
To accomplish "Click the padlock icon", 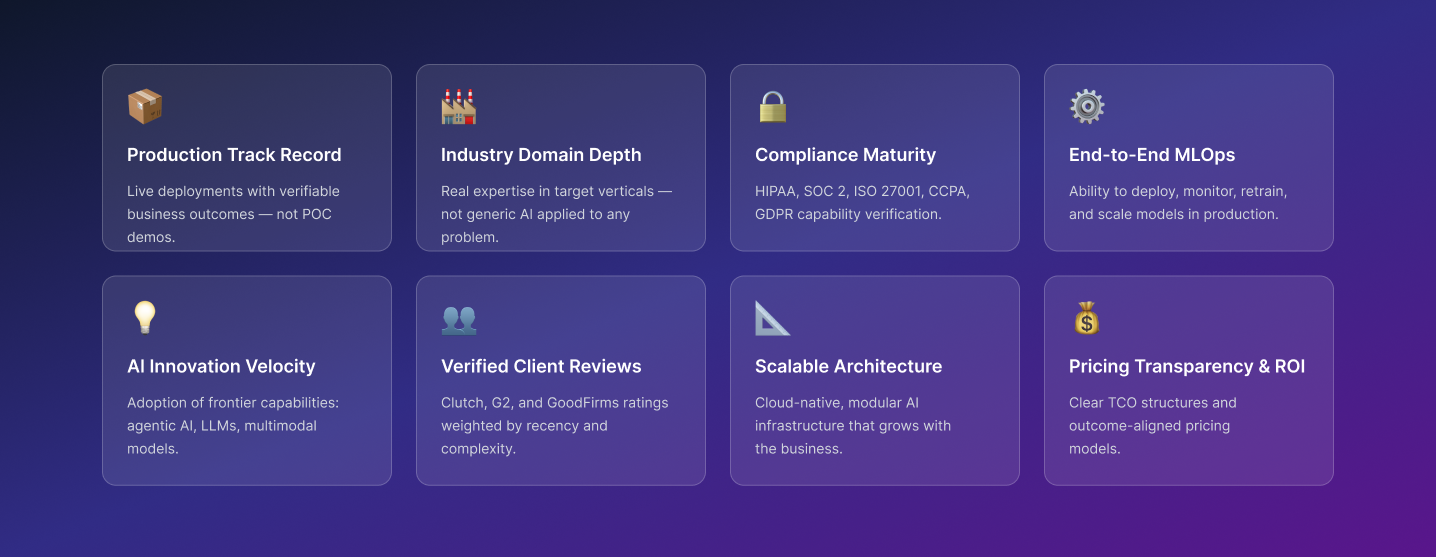I will point(773,107).
